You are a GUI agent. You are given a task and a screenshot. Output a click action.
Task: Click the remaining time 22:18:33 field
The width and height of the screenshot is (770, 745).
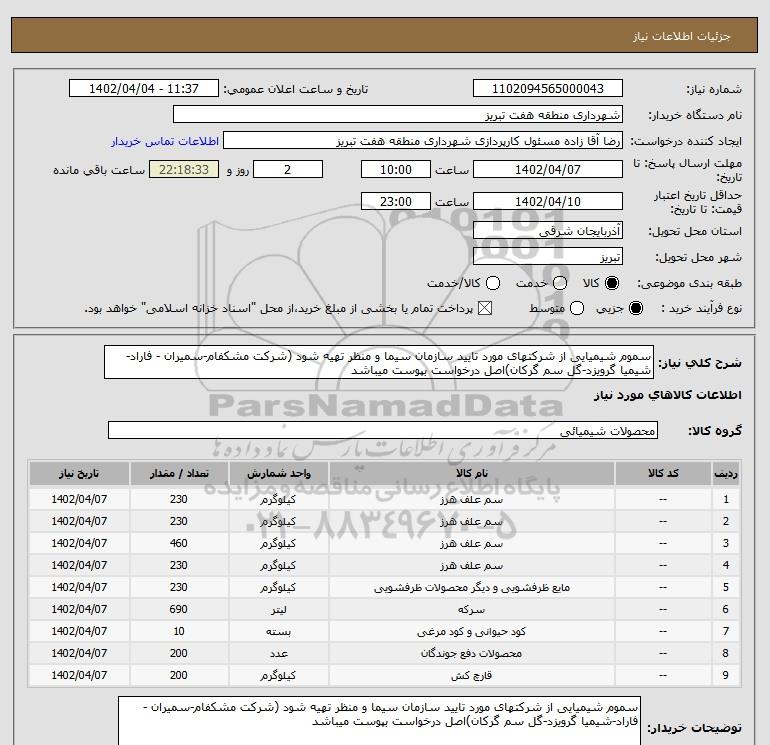(x=184, y=169)
